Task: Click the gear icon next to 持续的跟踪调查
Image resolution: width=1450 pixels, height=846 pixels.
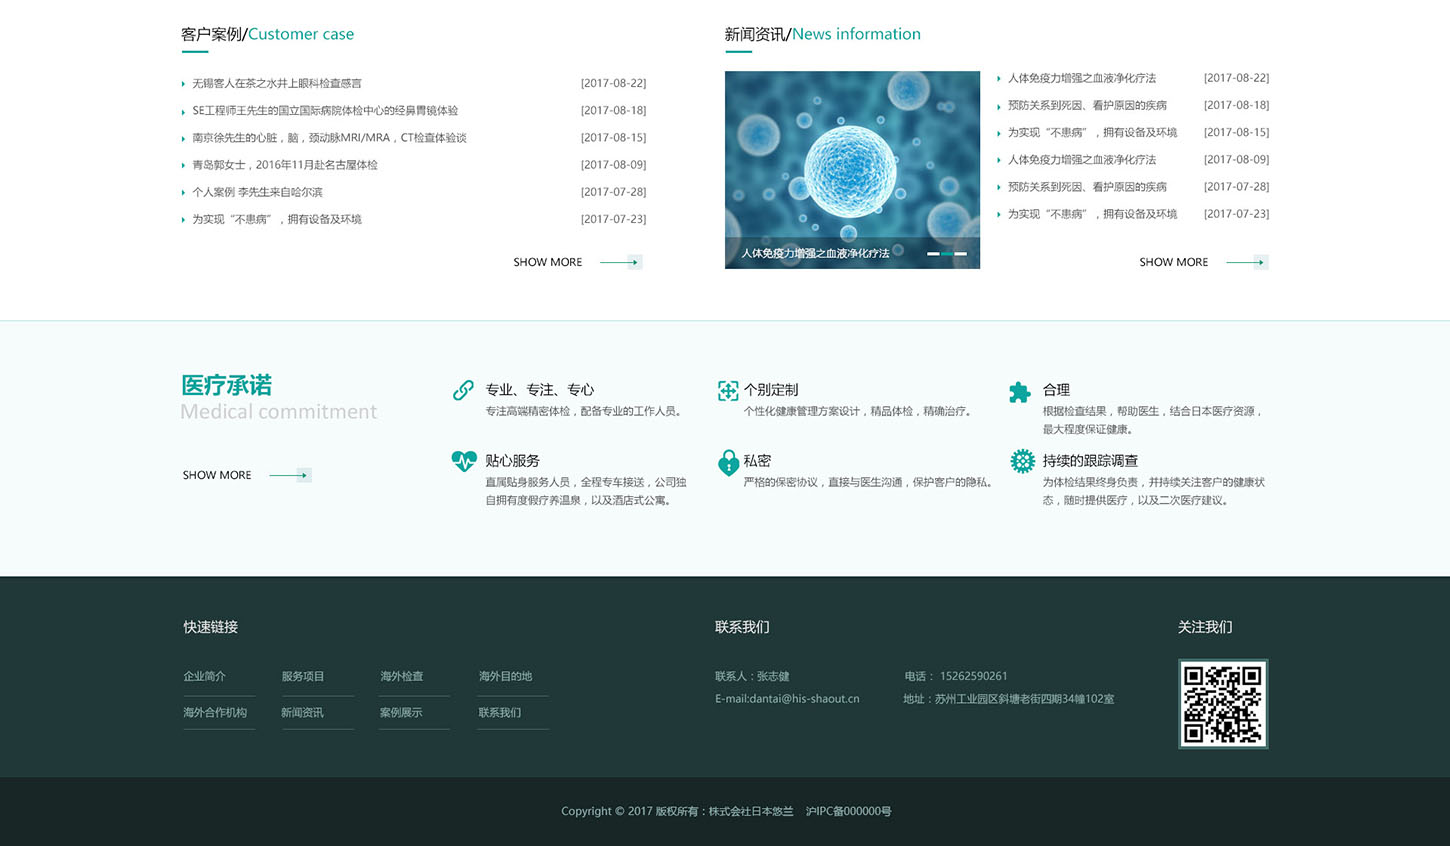Action: [1022, 461]
